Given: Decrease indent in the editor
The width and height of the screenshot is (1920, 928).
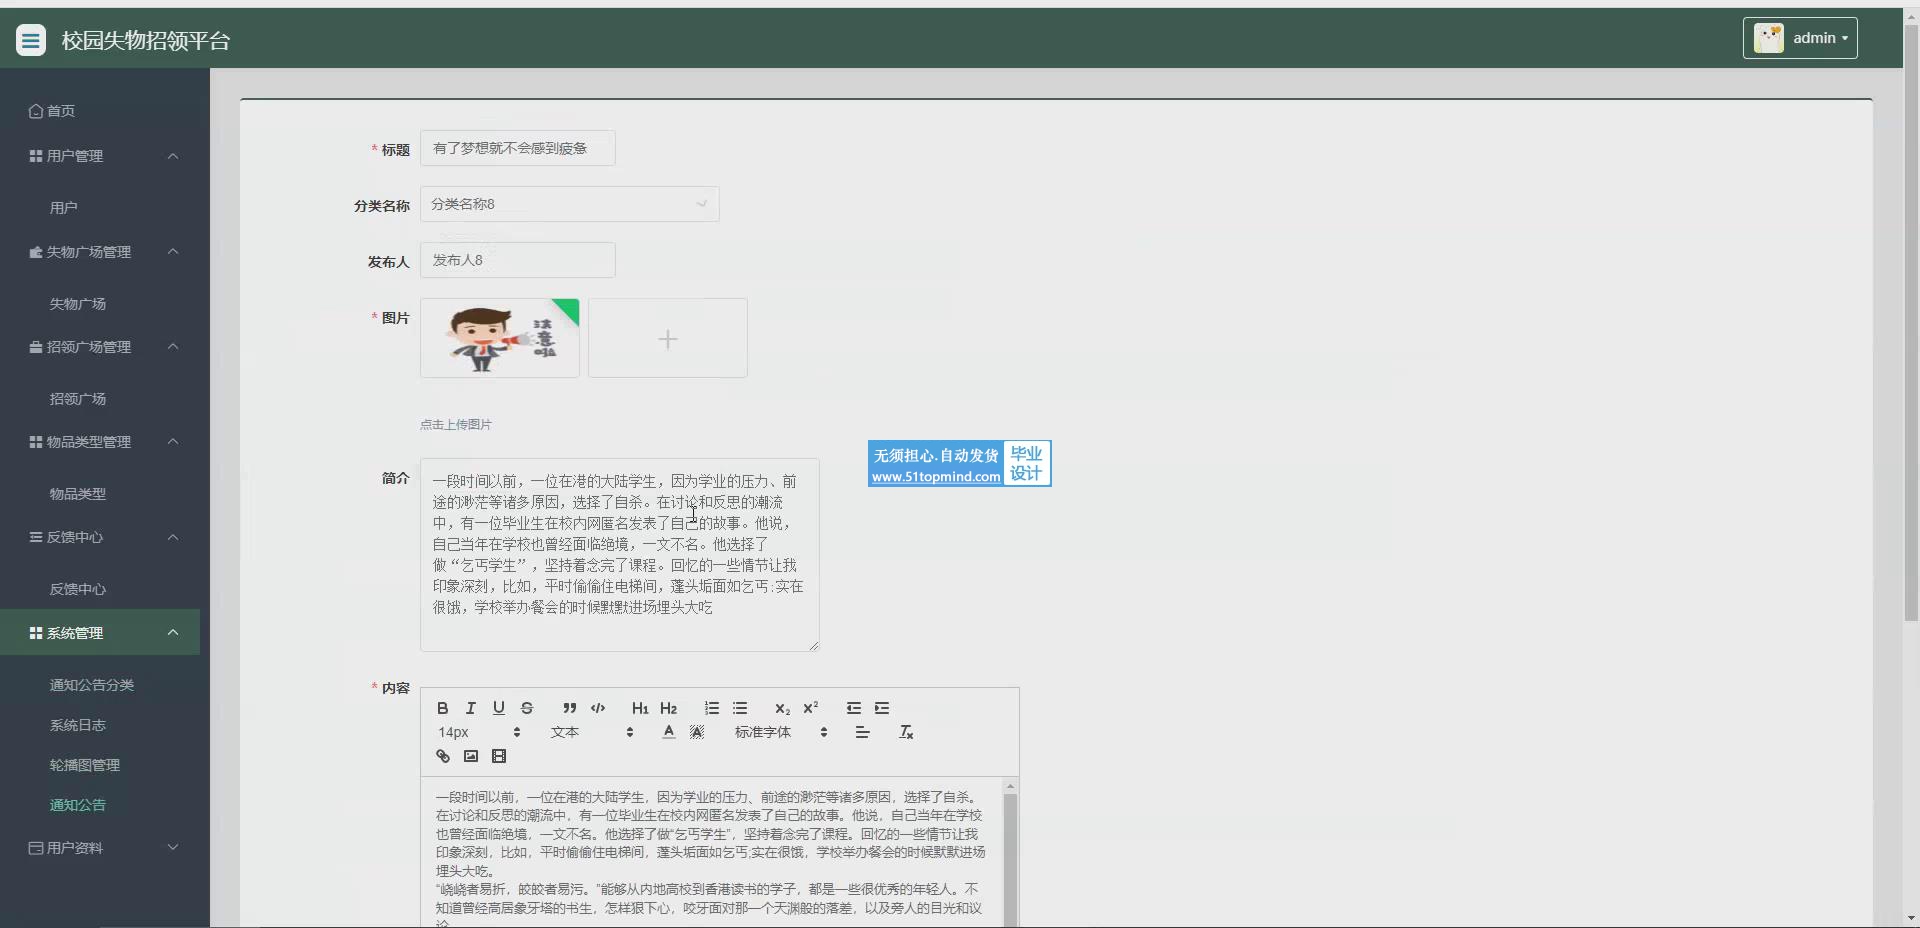Looking at the screenshot, I should (x=853, y=708).
